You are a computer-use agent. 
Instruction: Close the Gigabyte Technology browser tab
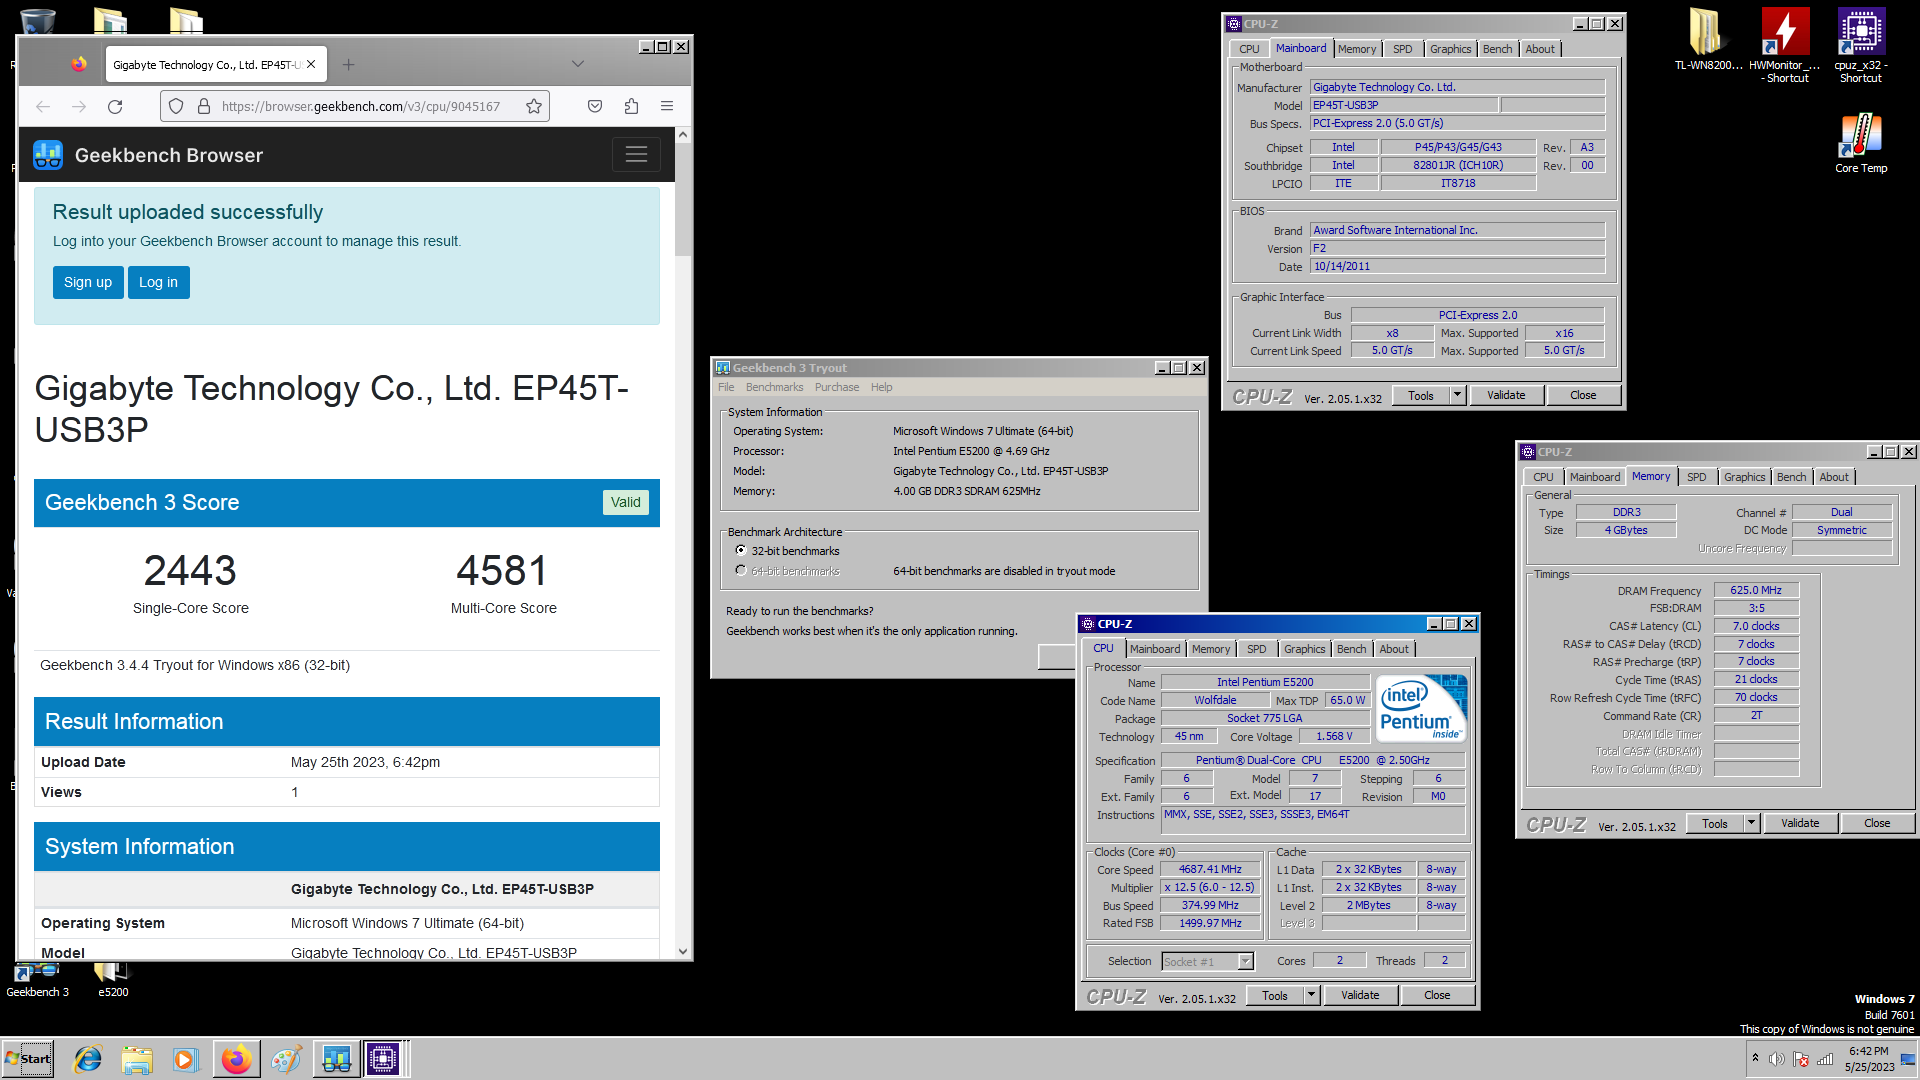[311, 64]
